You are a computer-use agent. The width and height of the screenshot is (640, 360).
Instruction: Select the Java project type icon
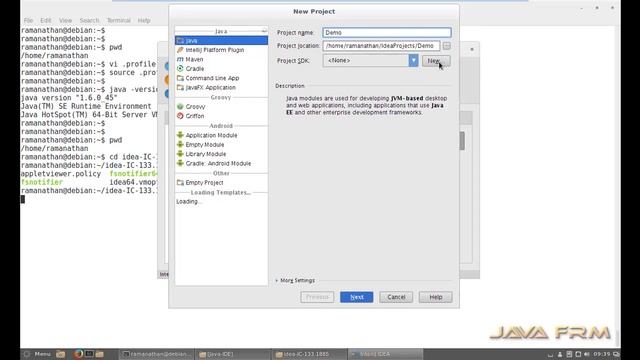[x=180, y=40]
